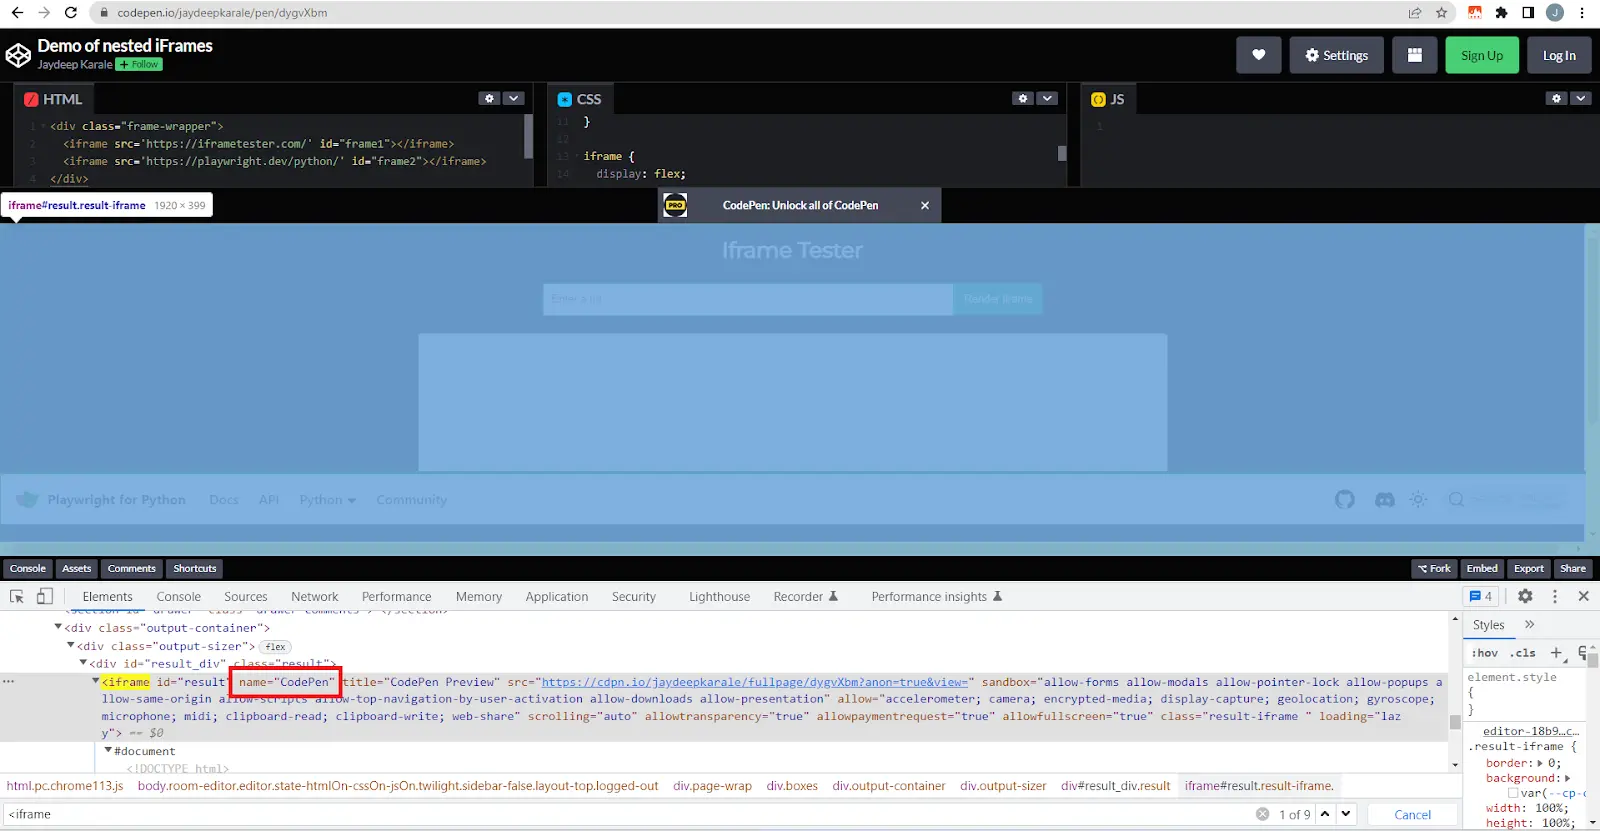This screenshot has height=831, width=1600.
Task: Show more Styles pane tabs
Action: tap(1529, 624)
